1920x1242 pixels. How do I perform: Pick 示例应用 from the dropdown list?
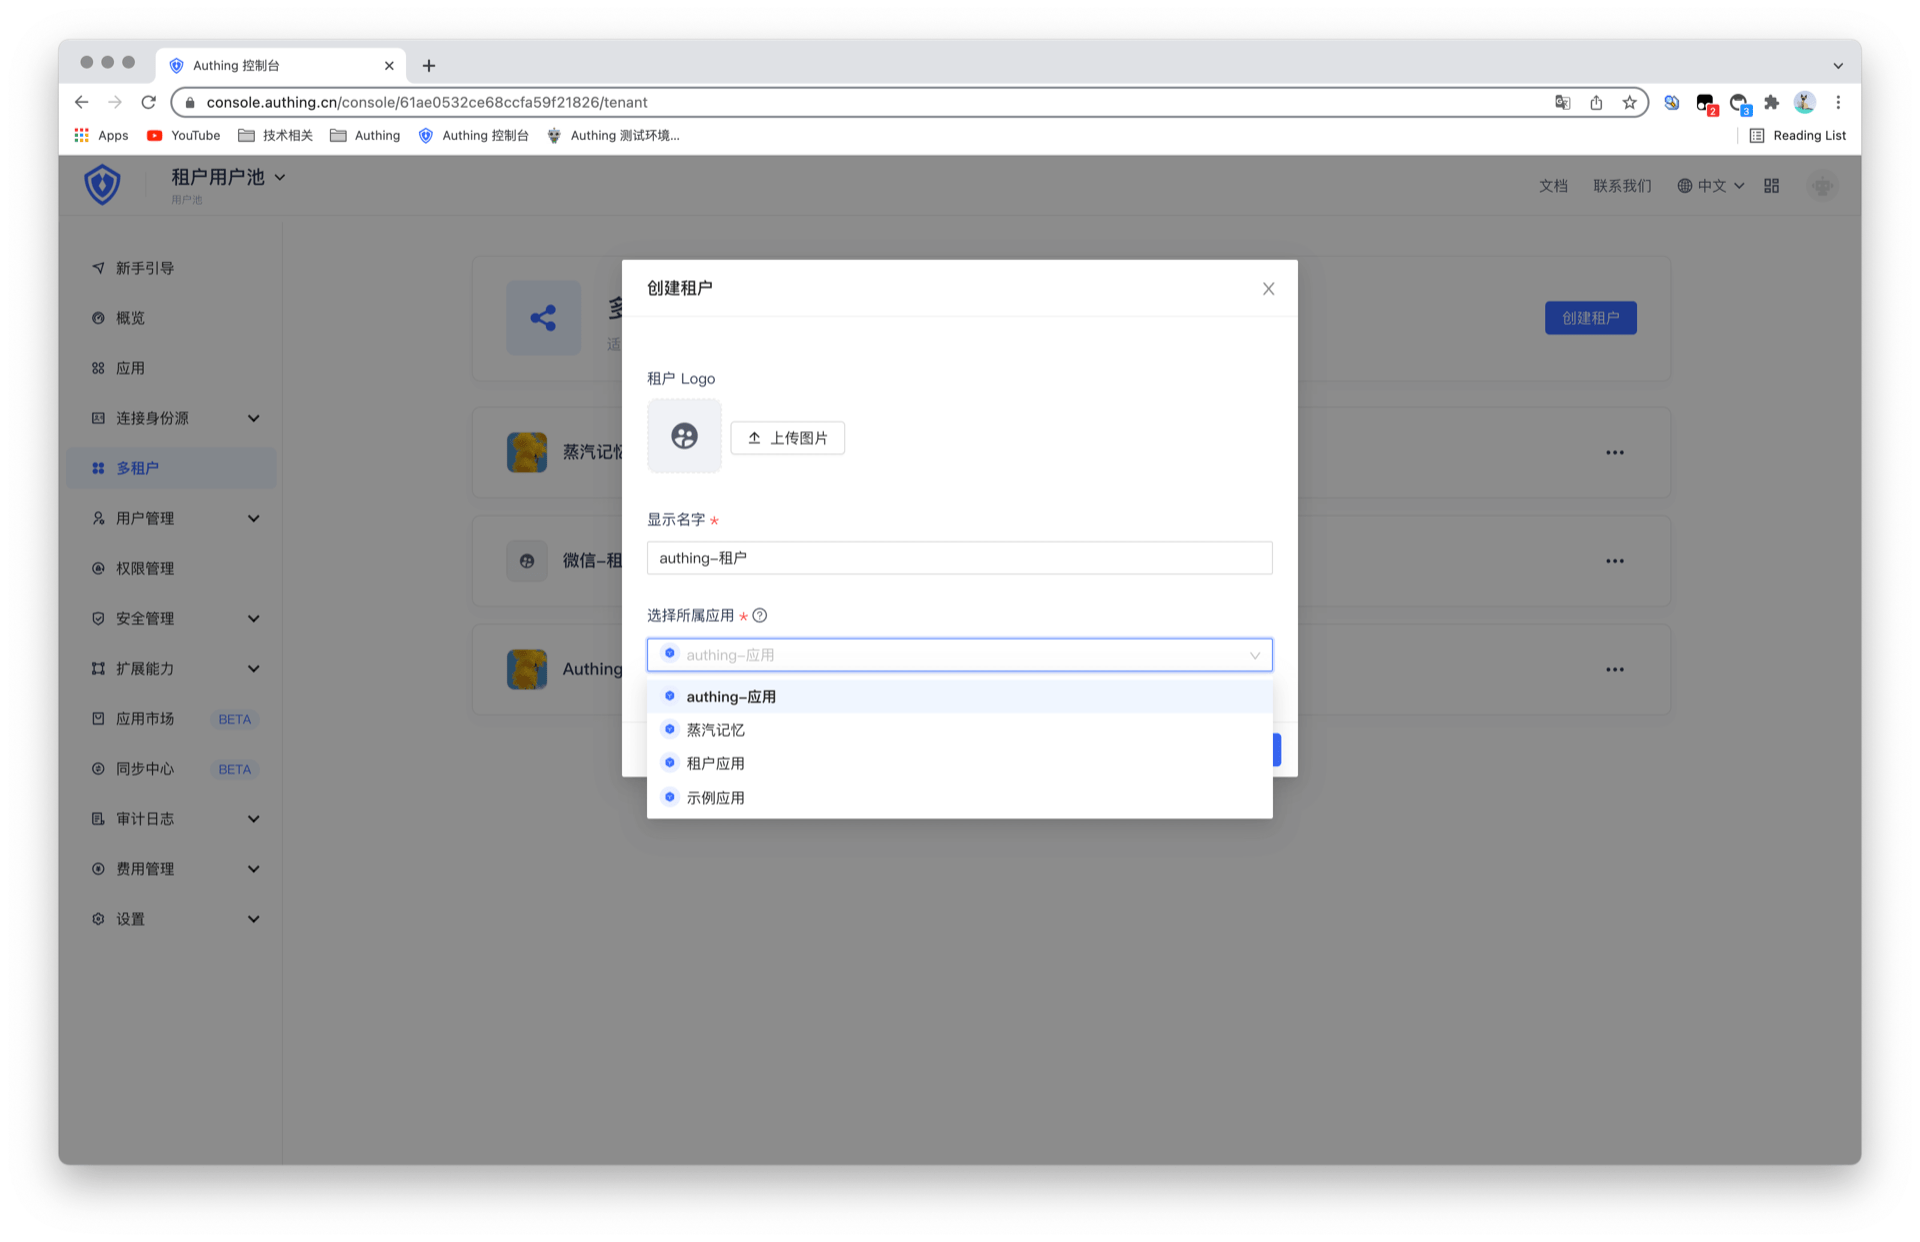pyautogui.click(x=715, y=797)
